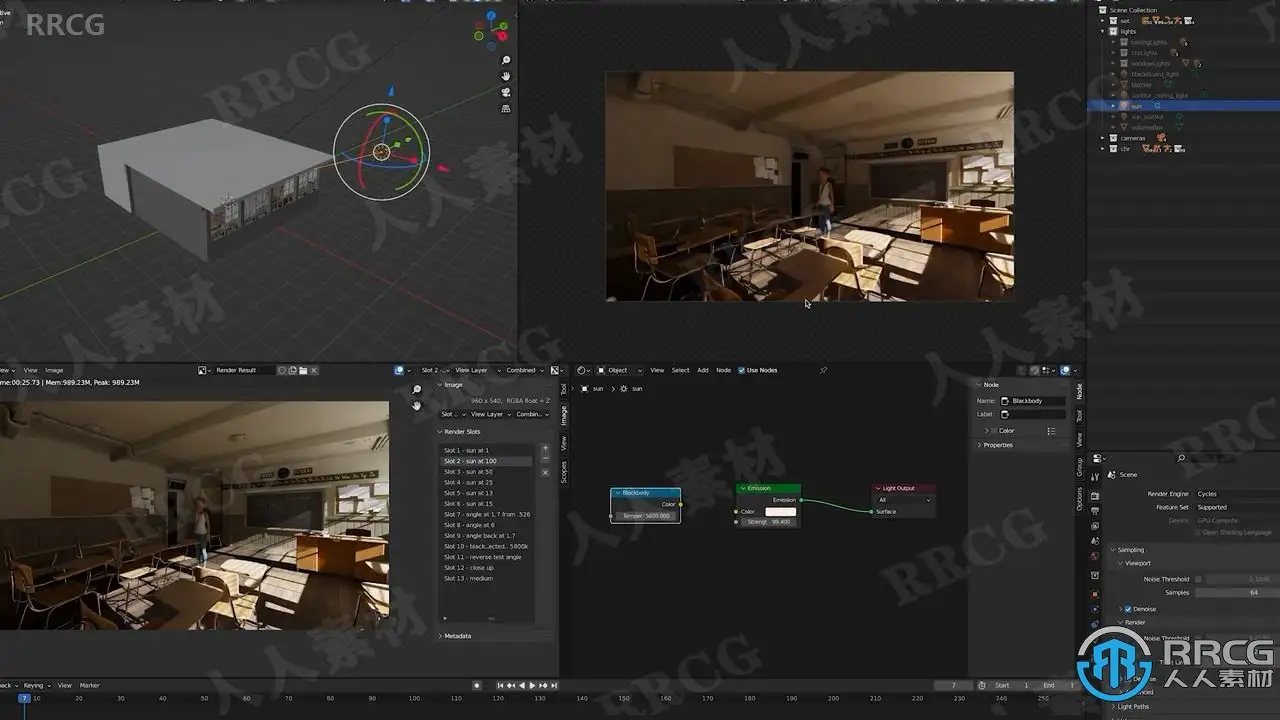Toggle the Viewport Denoise checkbox
This screenshot has width=1280, height=720.
(1127, 609)
